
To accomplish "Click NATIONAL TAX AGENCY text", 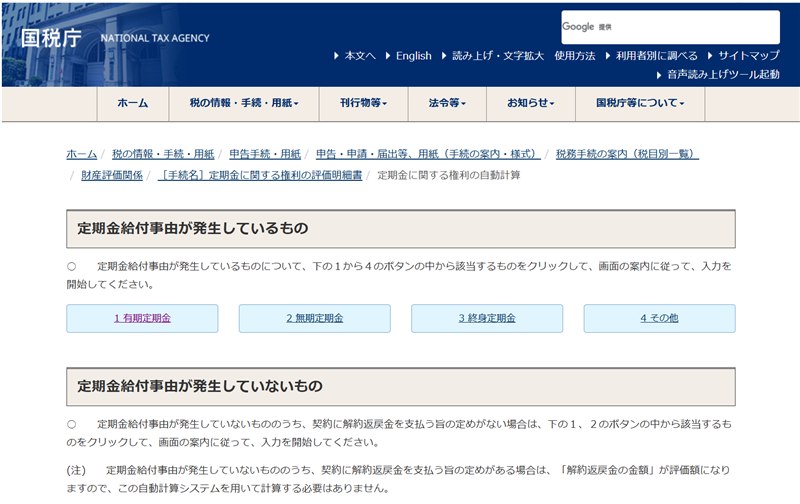I will coord(155,38).
